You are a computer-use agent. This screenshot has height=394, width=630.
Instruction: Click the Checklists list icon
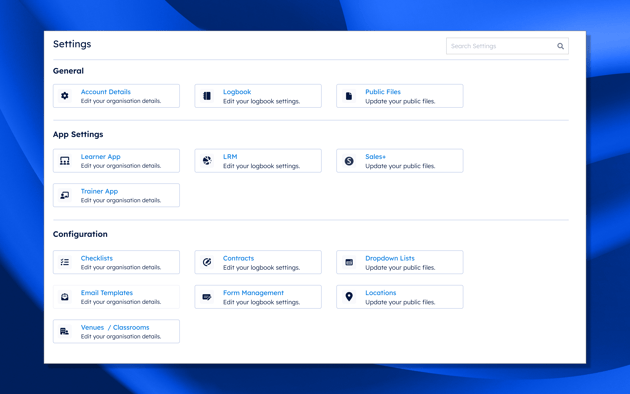pyautogui.click(x=65, y=262)
